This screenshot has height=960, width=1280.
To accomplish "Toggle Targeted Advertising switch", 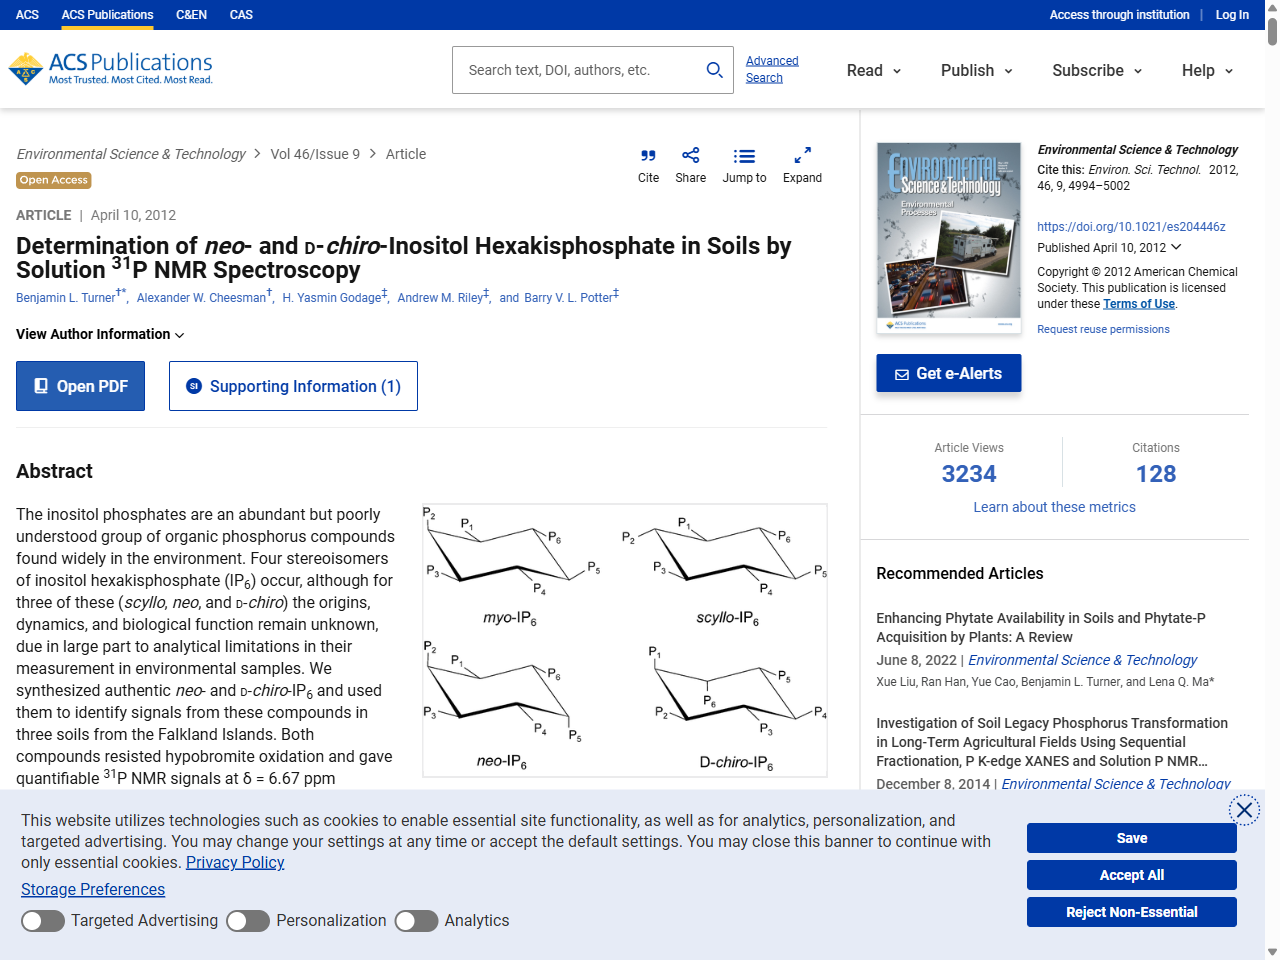I will pyautogui.click(x=43, y=921).
